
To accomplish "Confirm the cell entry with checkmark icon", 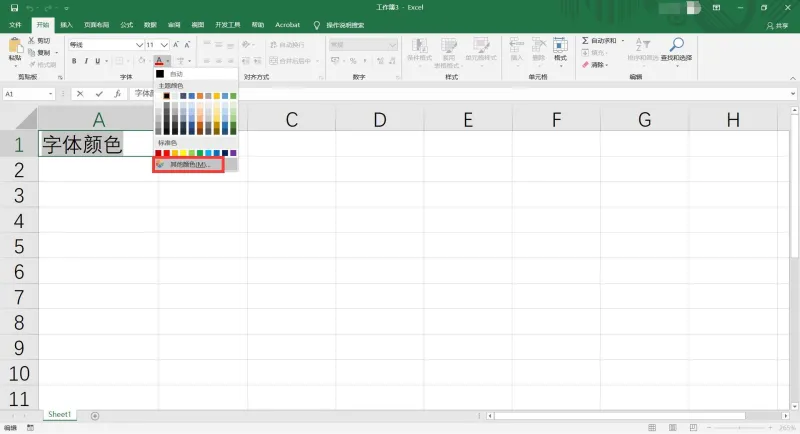I will (x=99, y=94).
